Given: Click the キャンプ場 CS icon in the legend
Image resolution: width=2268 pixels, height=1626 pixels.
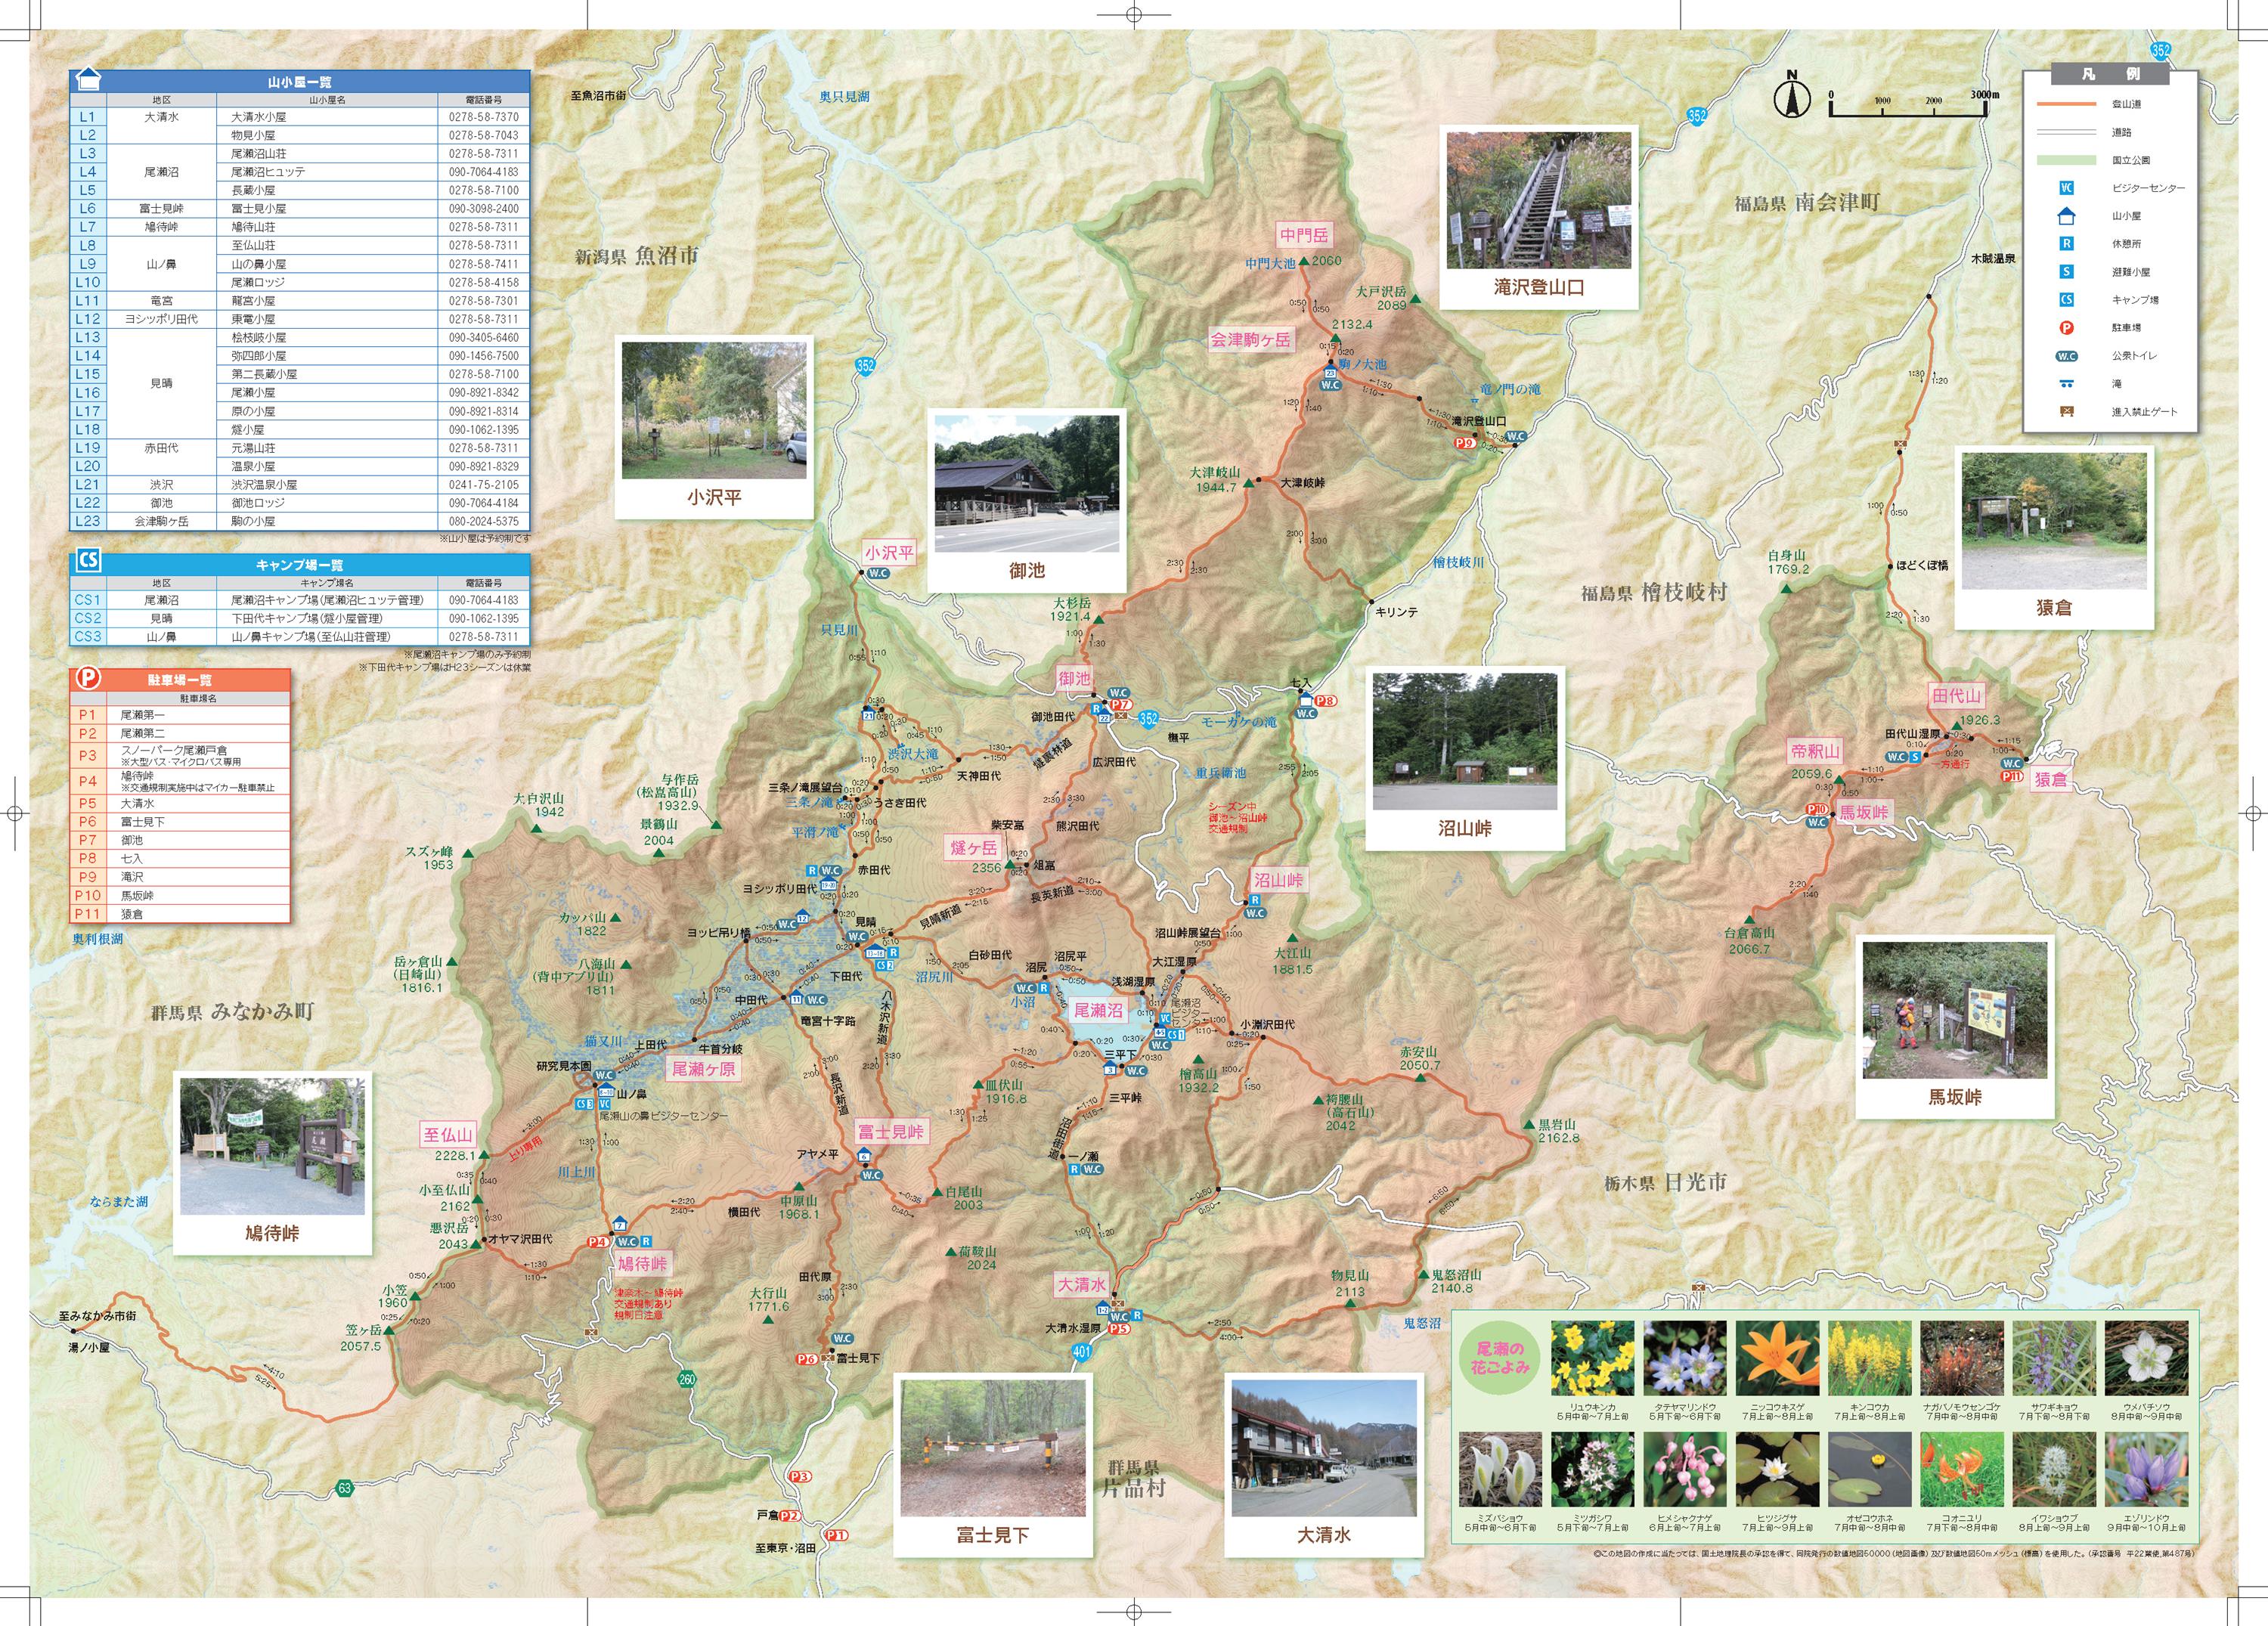Looking at the screenshot, I should [x=2066, y=300].
